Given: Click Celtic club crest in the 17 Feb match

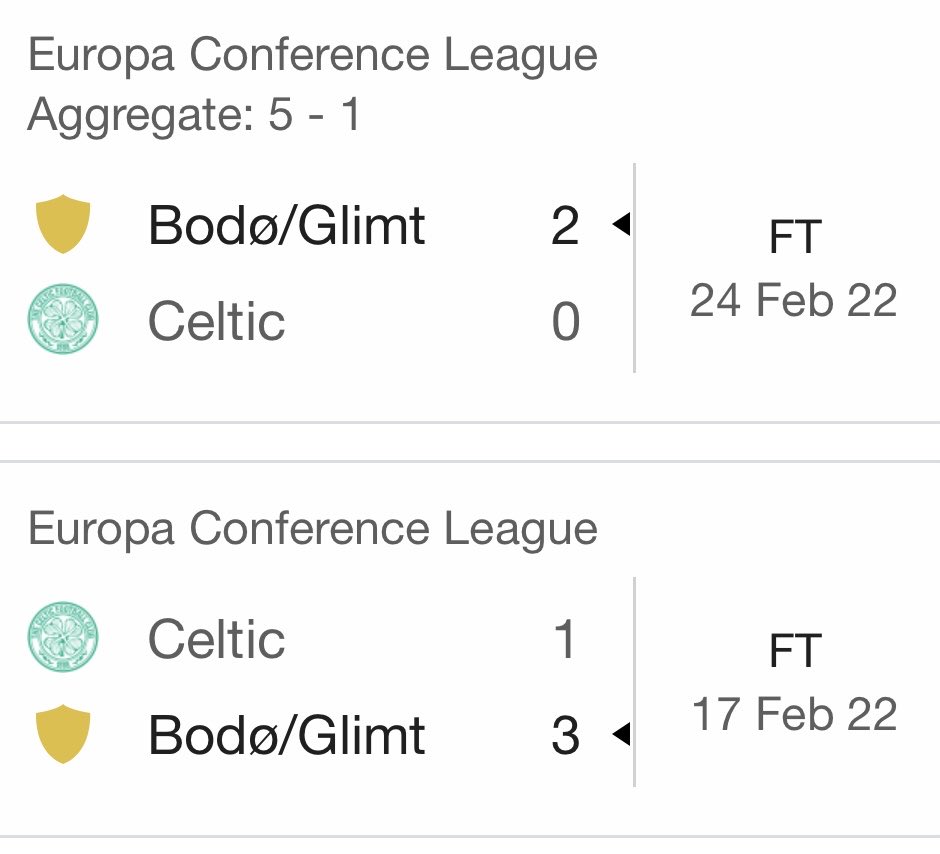Looking at the screenshot, I should pos(63,637).
